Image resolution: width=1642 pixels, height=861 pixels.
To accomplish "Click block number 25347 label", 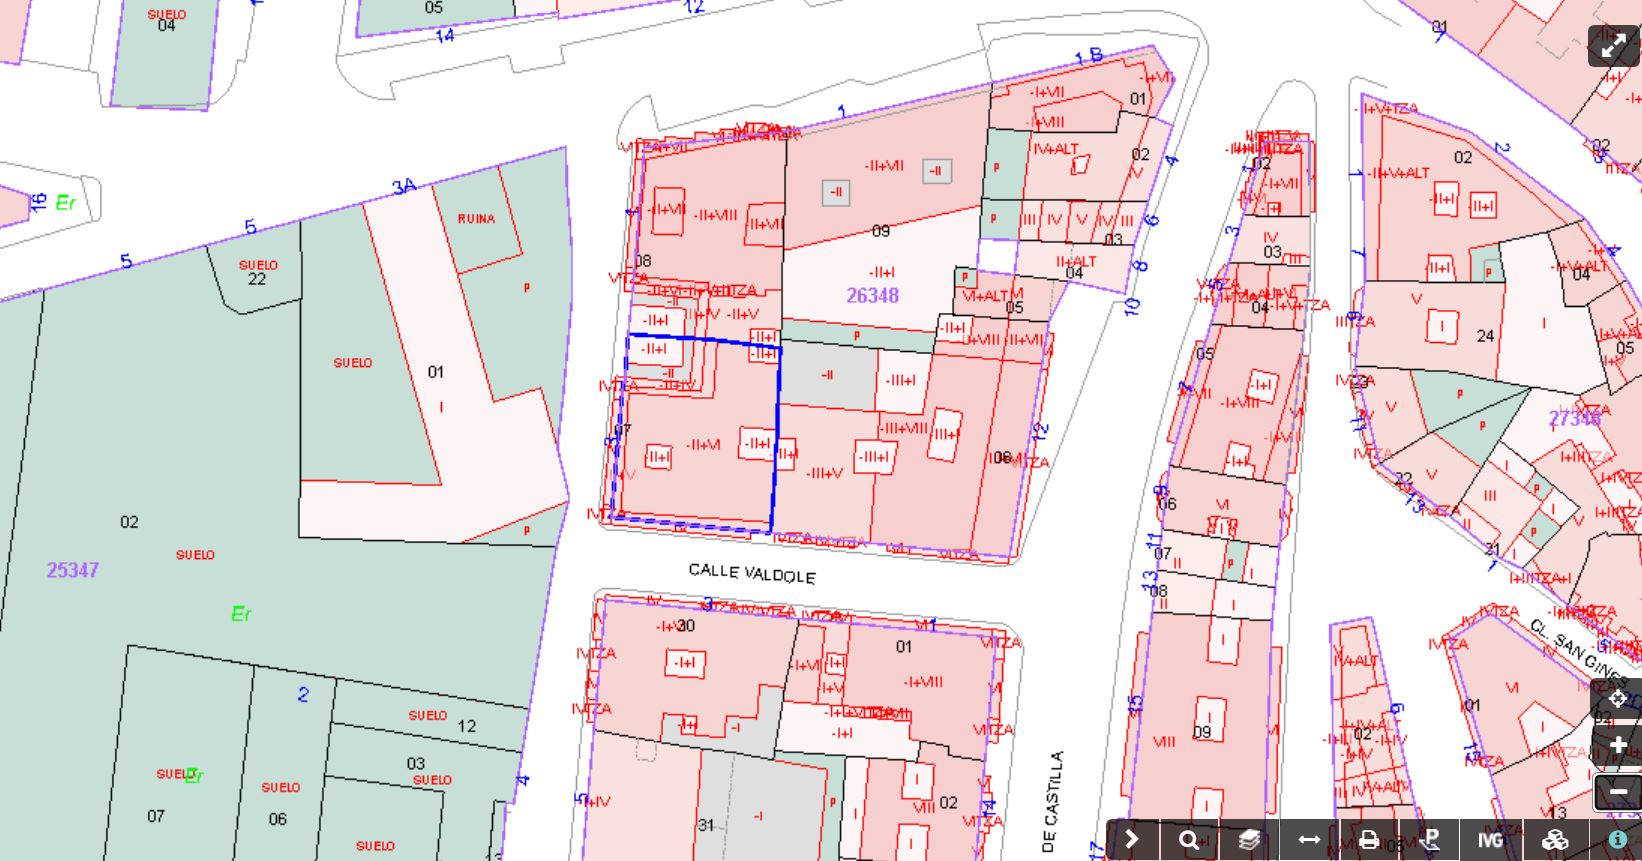I will coord(73,570).
